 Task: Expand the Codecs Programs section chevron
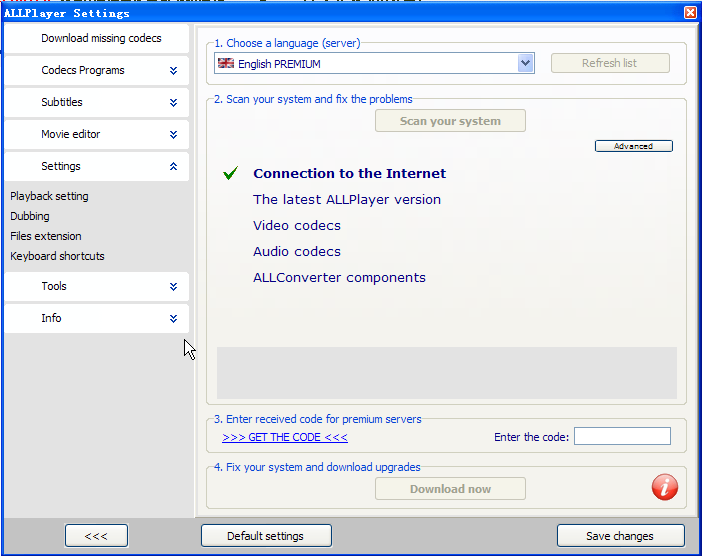click(x=173, y=70)
